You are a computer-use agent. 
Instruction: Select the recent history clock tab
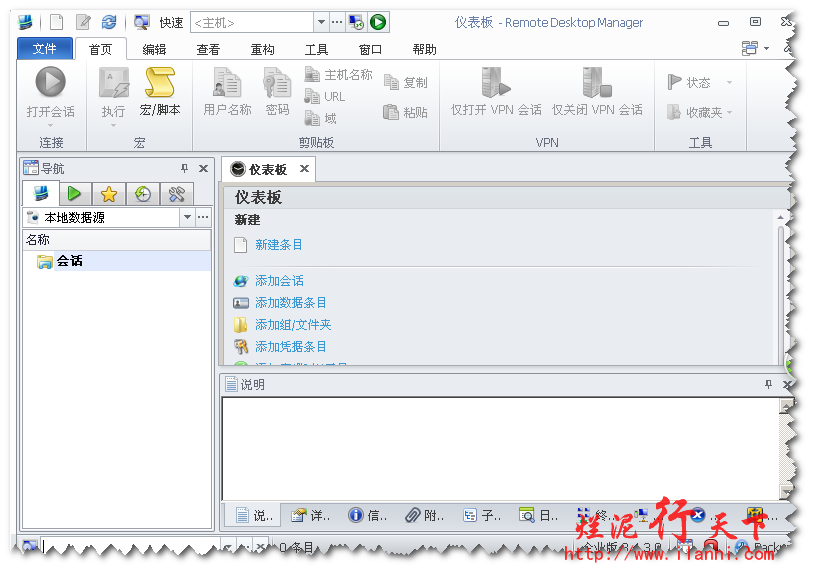[143, 194]
